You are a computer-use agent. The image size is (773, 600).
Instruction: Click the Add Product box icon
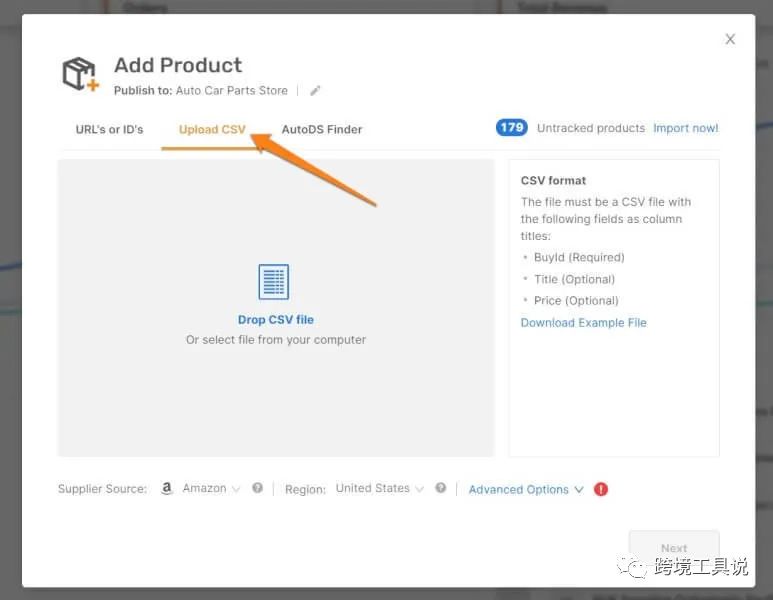80,74
